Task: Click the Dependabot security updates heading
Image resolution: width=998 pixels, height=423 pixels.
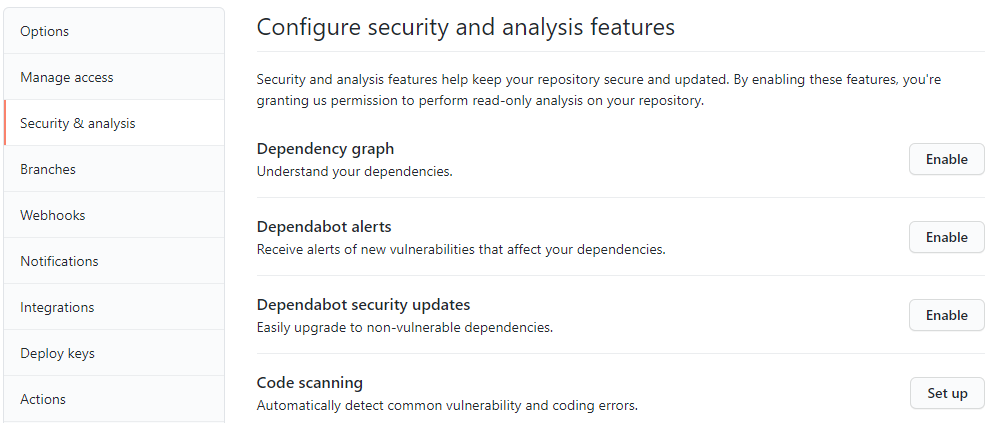Action: pyautogui.click(x=363, y=305)
